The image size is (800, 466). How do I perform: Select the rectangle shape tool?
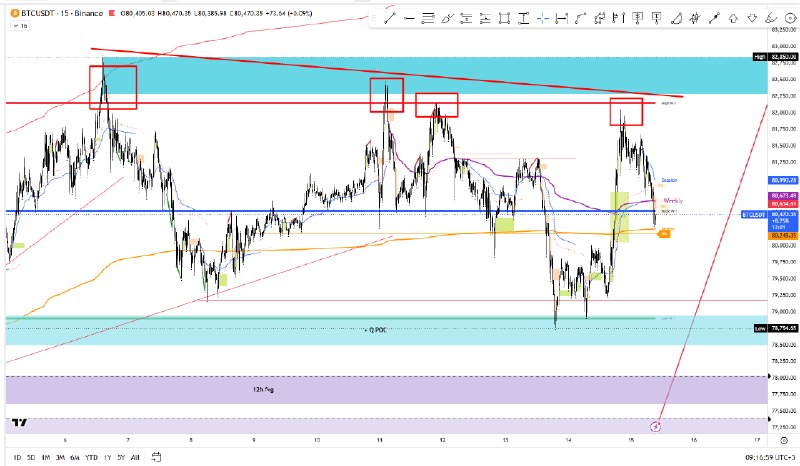click(x=504, y=19)
